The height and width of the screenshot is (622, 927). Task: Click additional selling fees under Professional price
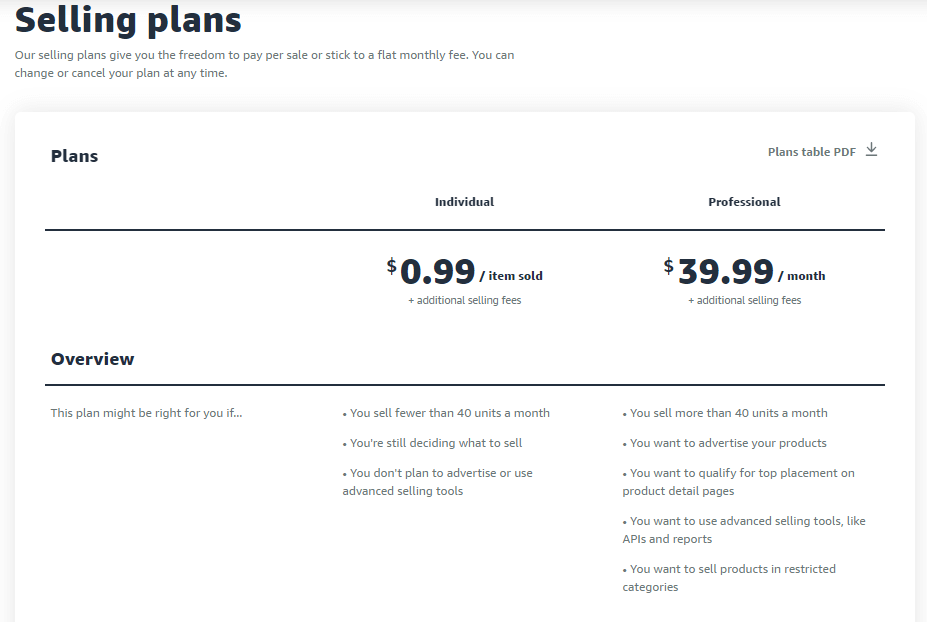744,300
